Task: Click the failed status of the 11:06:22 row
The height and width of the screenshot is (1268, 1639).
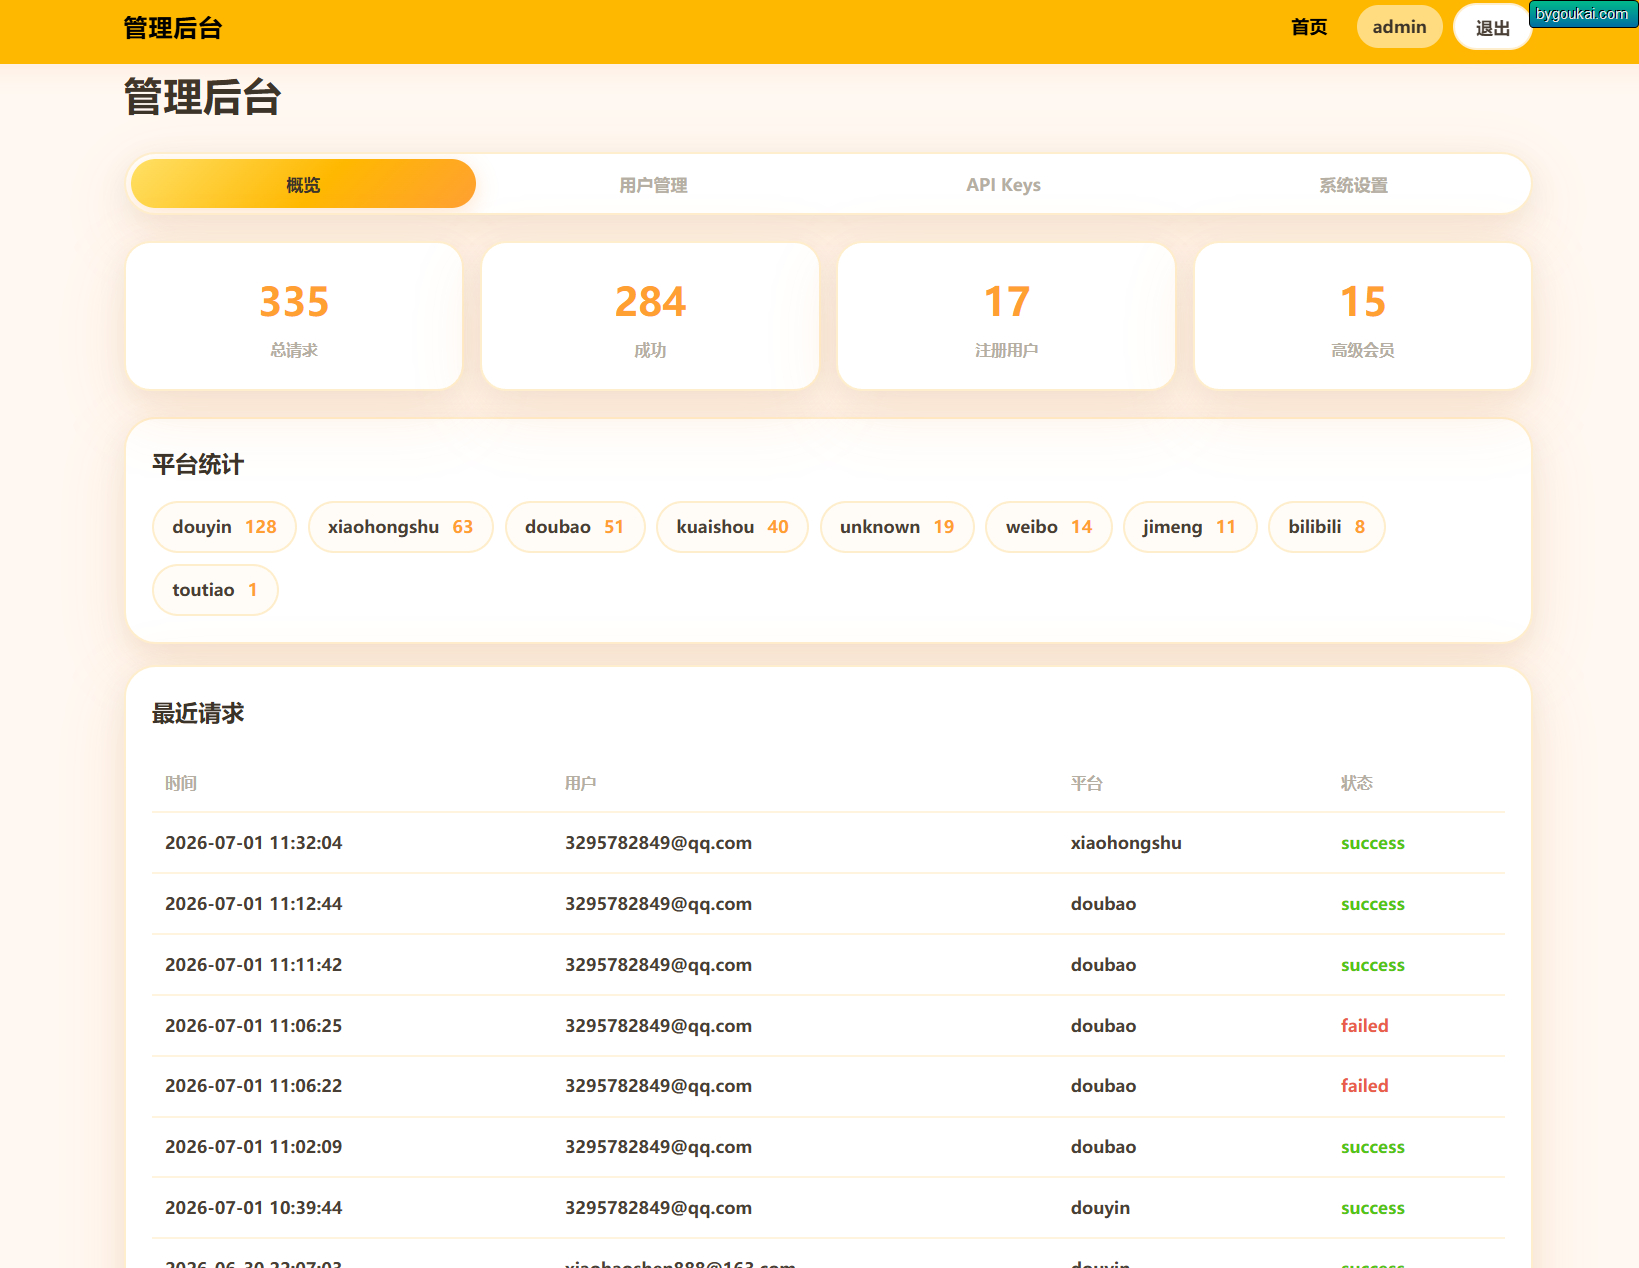Action: [1364, 1086]
